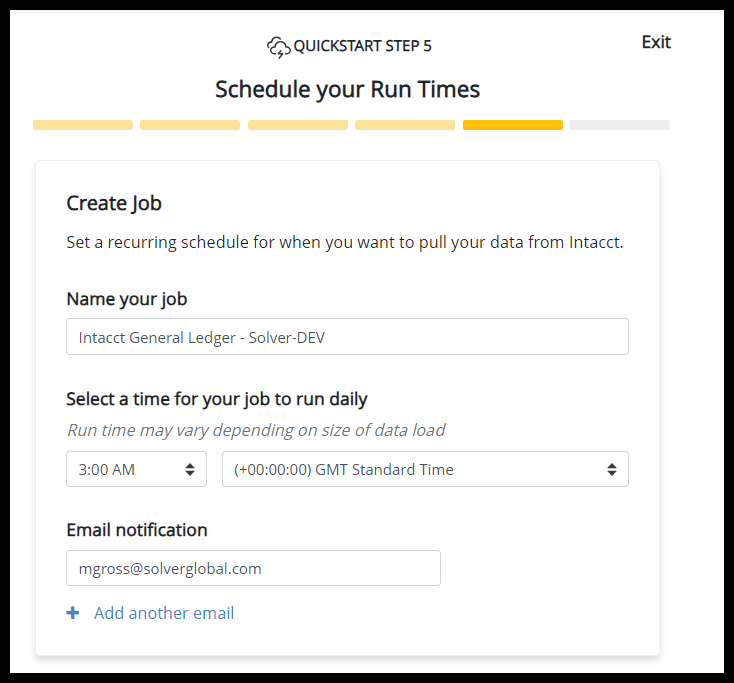
Task: Jump to the sixth gray progress segment
Action: tap(620, 125)
